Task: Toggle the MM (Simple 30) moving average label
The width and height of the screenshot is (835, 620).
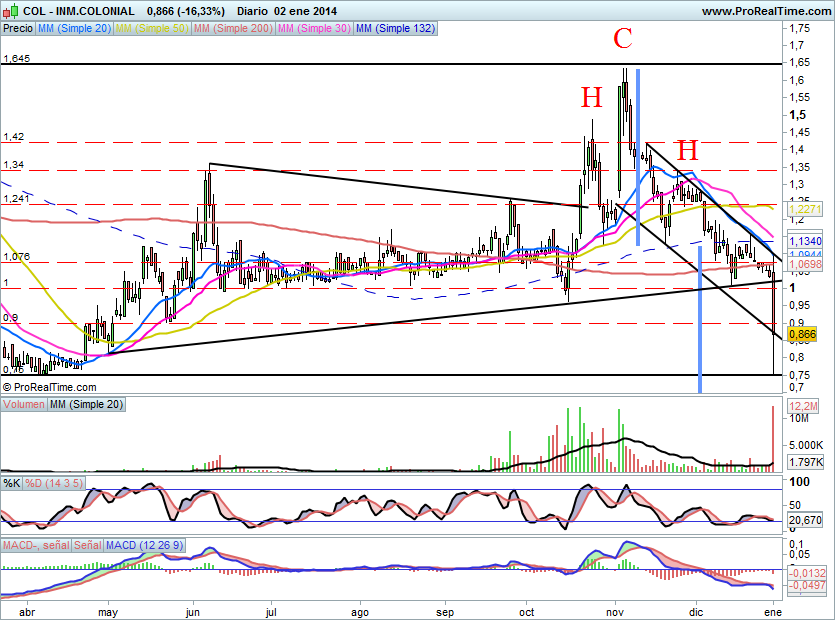Action: coord(313,29)
